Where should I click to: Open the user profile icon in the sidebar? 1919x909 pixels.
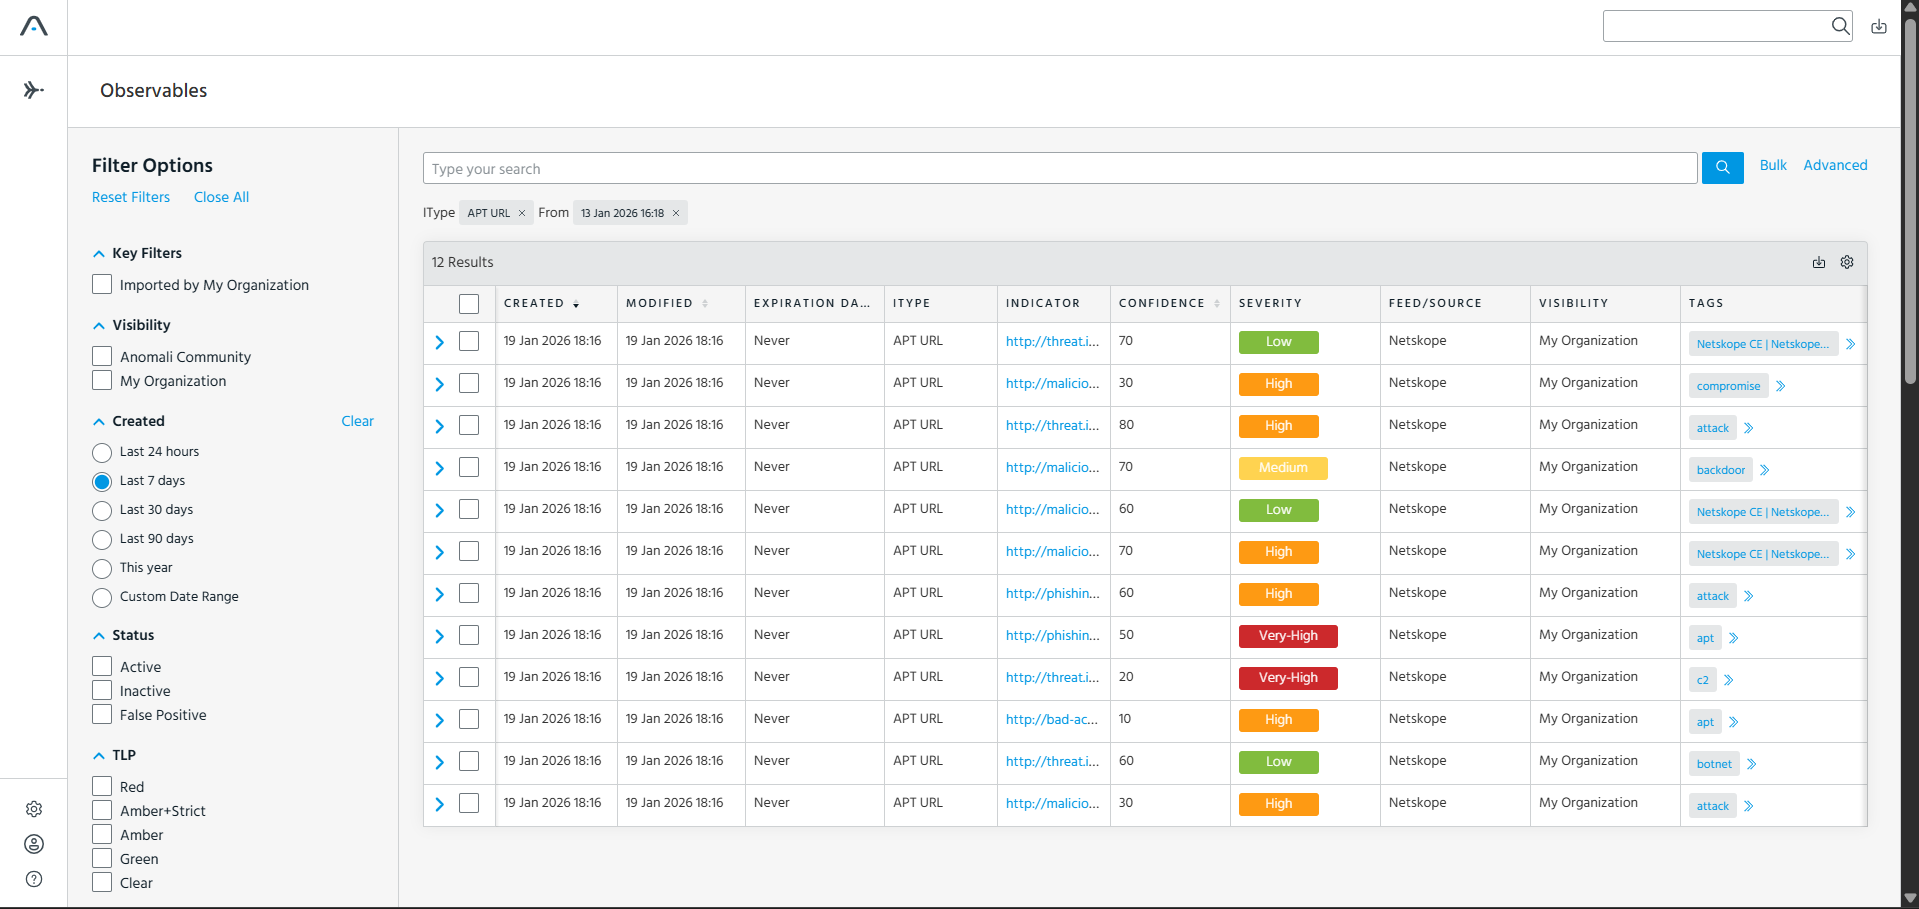pos(34,844)
